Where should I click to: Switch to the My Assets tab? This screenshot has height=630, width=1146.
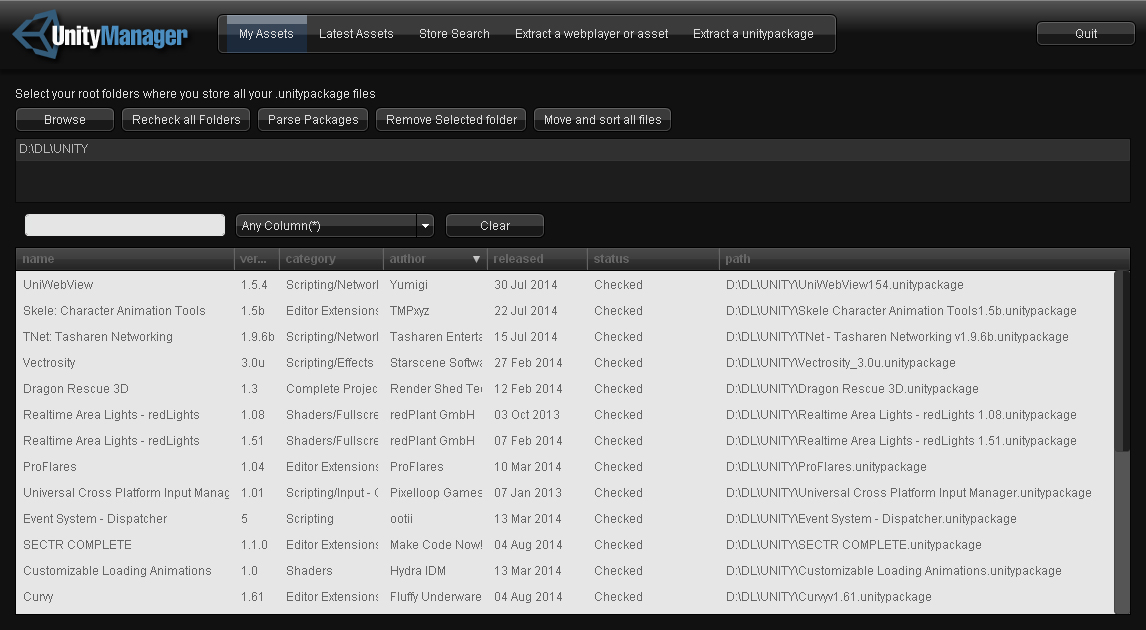(266, 34)
